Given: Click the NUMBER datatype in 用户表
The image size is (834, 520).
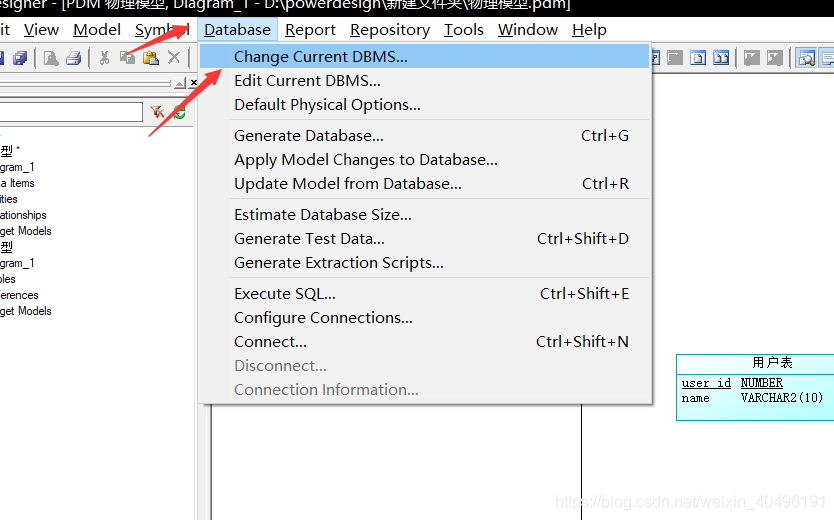Looking at the screenshot, I should [x=762, y=383].
